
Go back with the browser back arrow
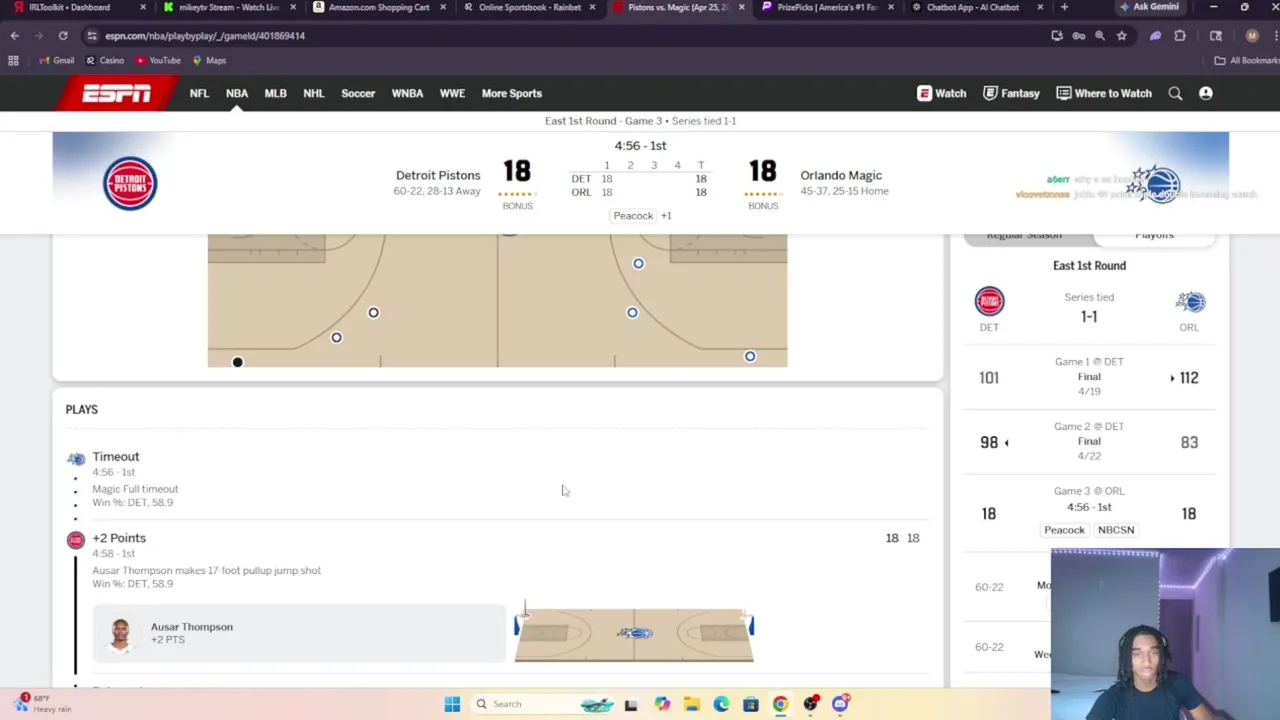tap(15, 36)
